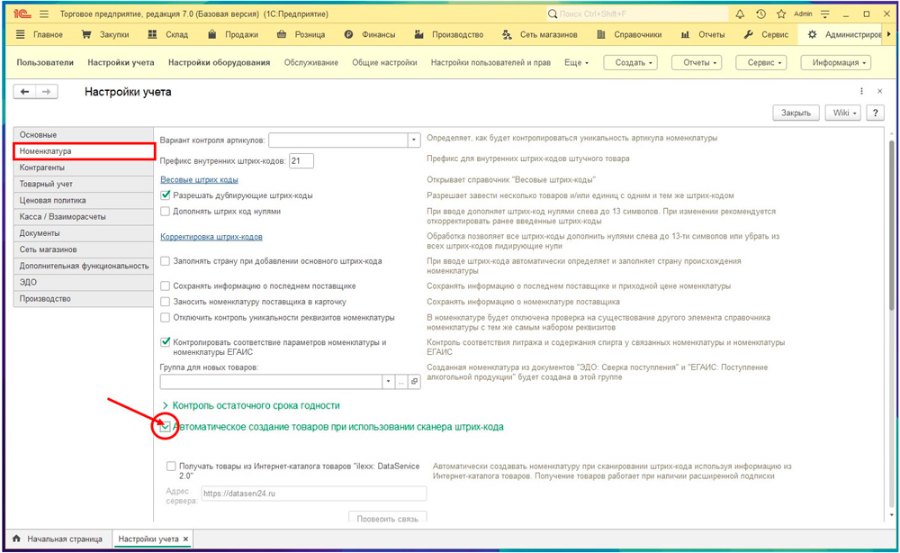The image size is (900, 553).
Task: Open Группа для новых товаров dropdown arrow
Action: (x=389, y=382)
